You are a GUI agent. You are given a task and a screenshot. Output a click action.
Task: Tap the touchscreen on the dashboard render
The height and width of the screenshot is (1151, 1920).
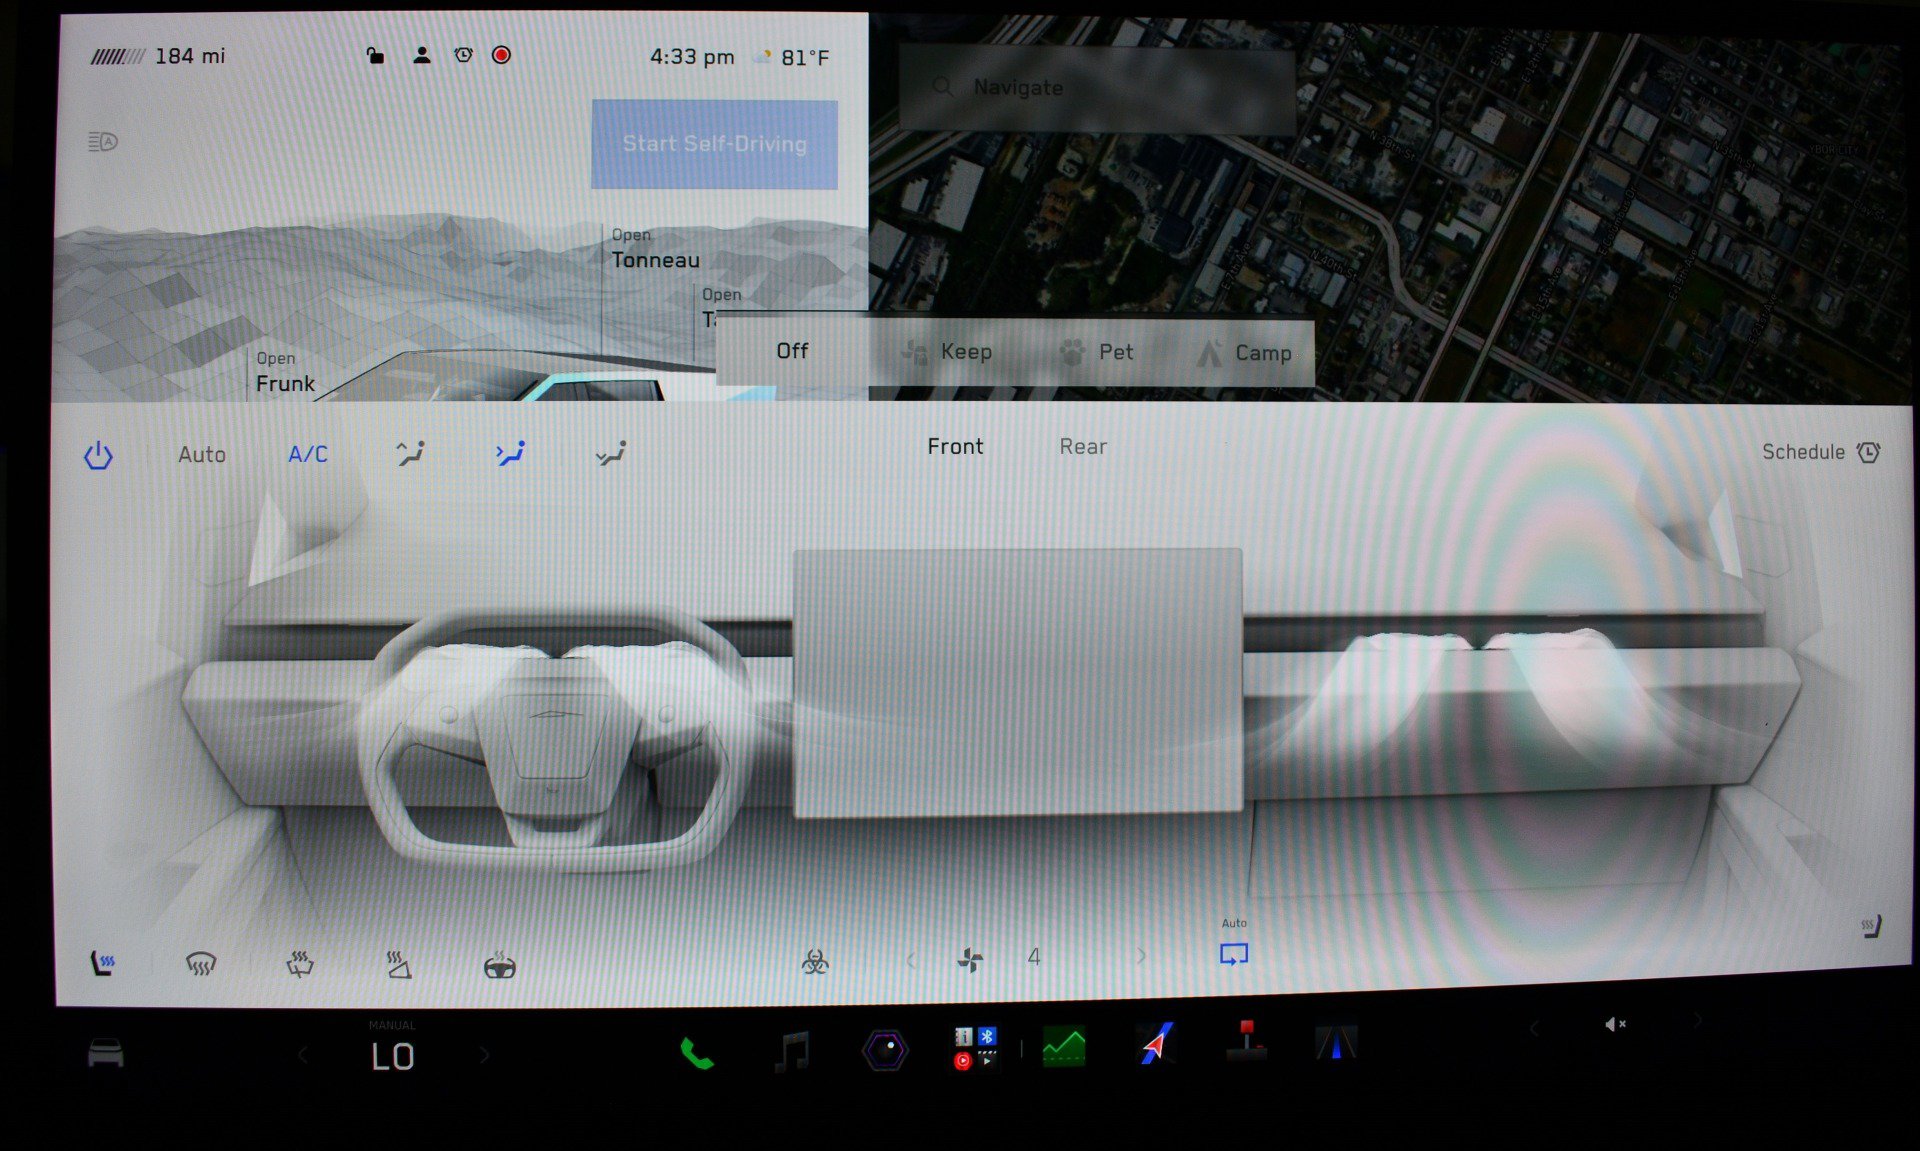click(1018, 682)
